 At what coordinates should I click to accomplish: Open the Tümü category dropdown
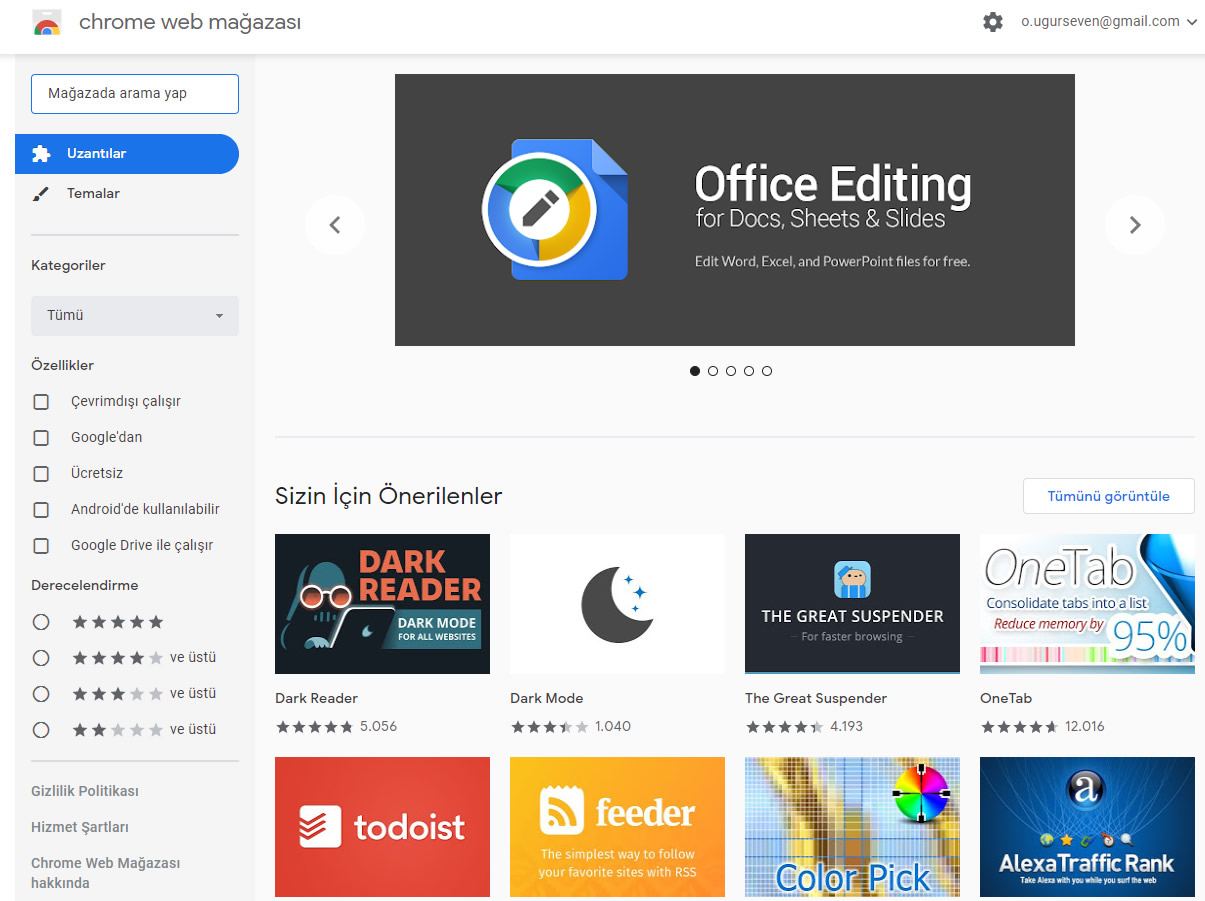[135, 316]
